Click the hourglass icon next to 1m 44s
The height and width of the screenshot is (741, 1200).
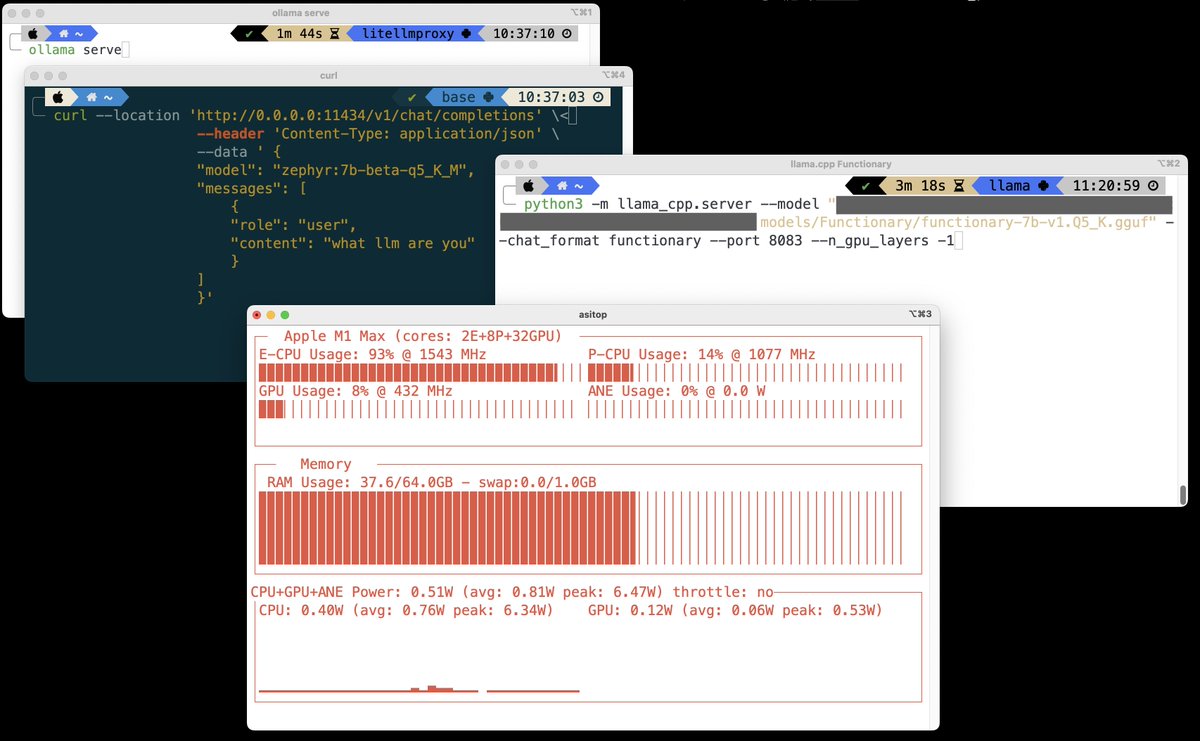tap(334, 33)
